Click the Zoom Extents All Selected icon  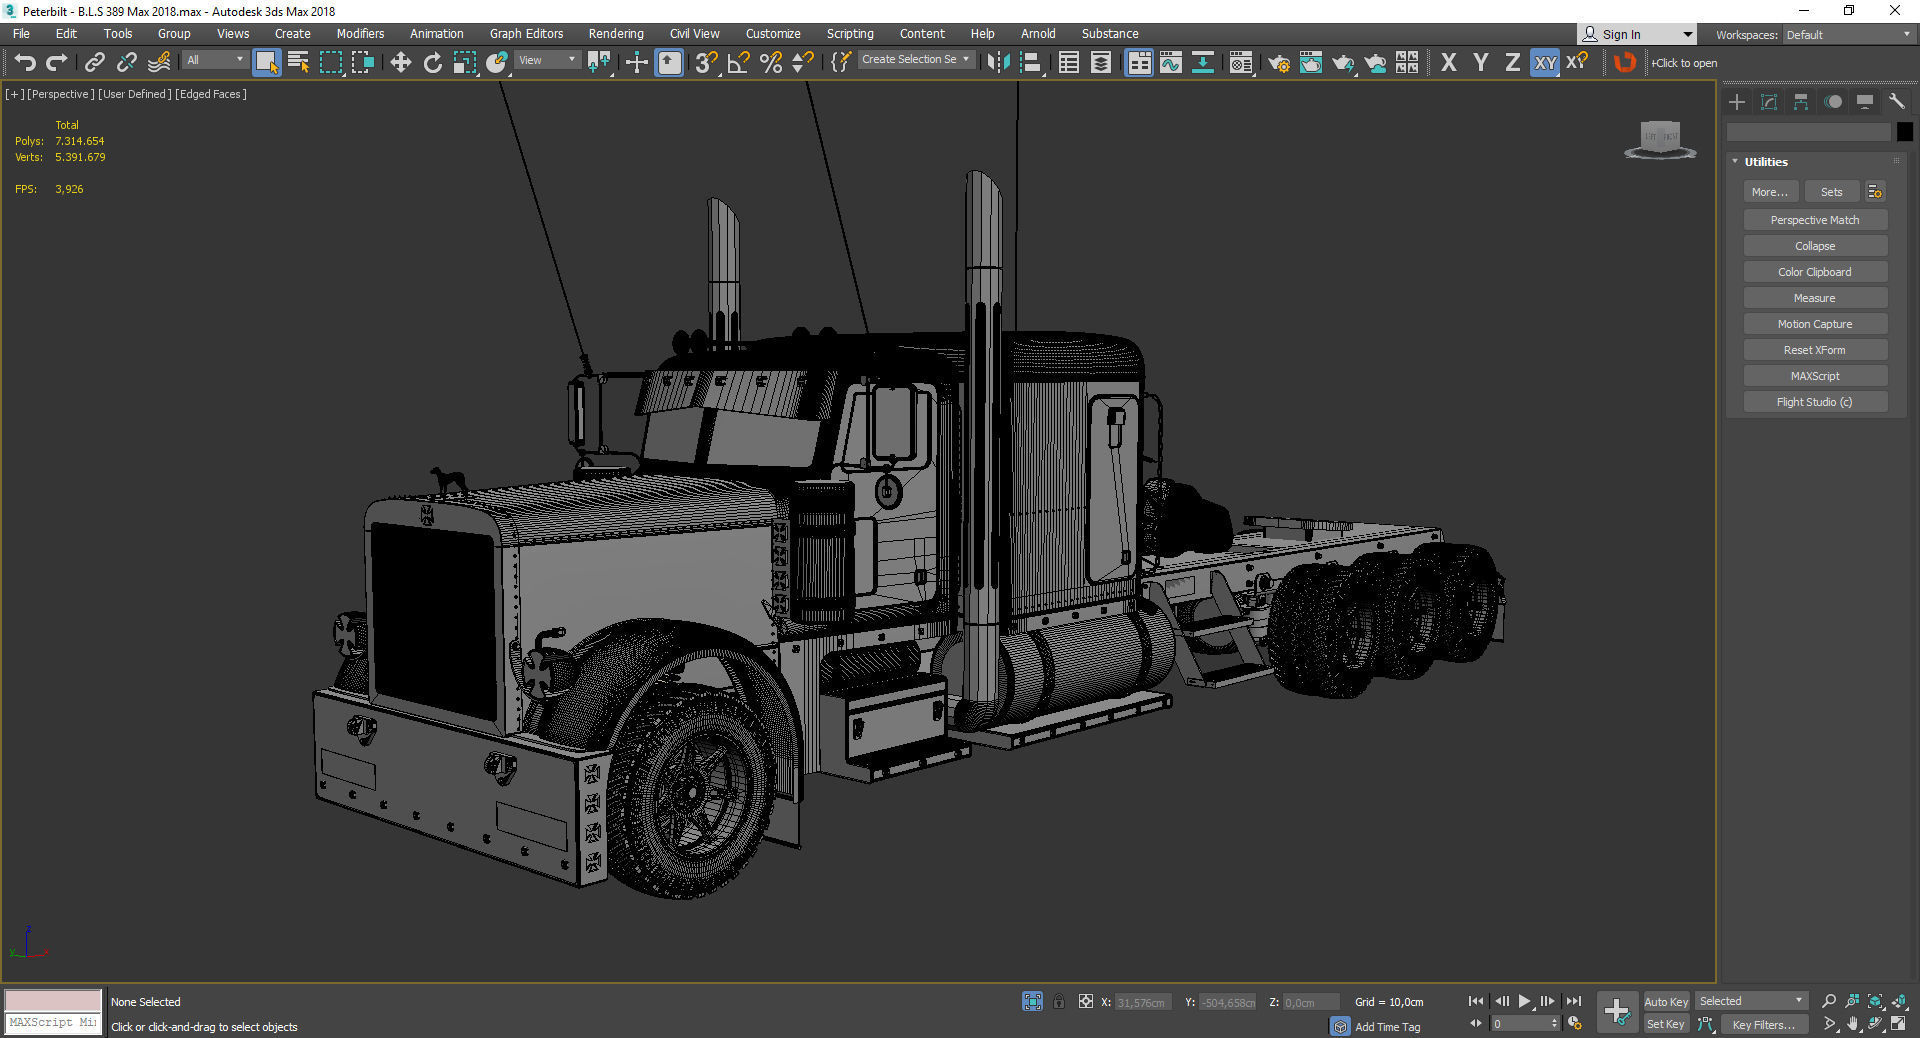(x=1898, y=1001)
